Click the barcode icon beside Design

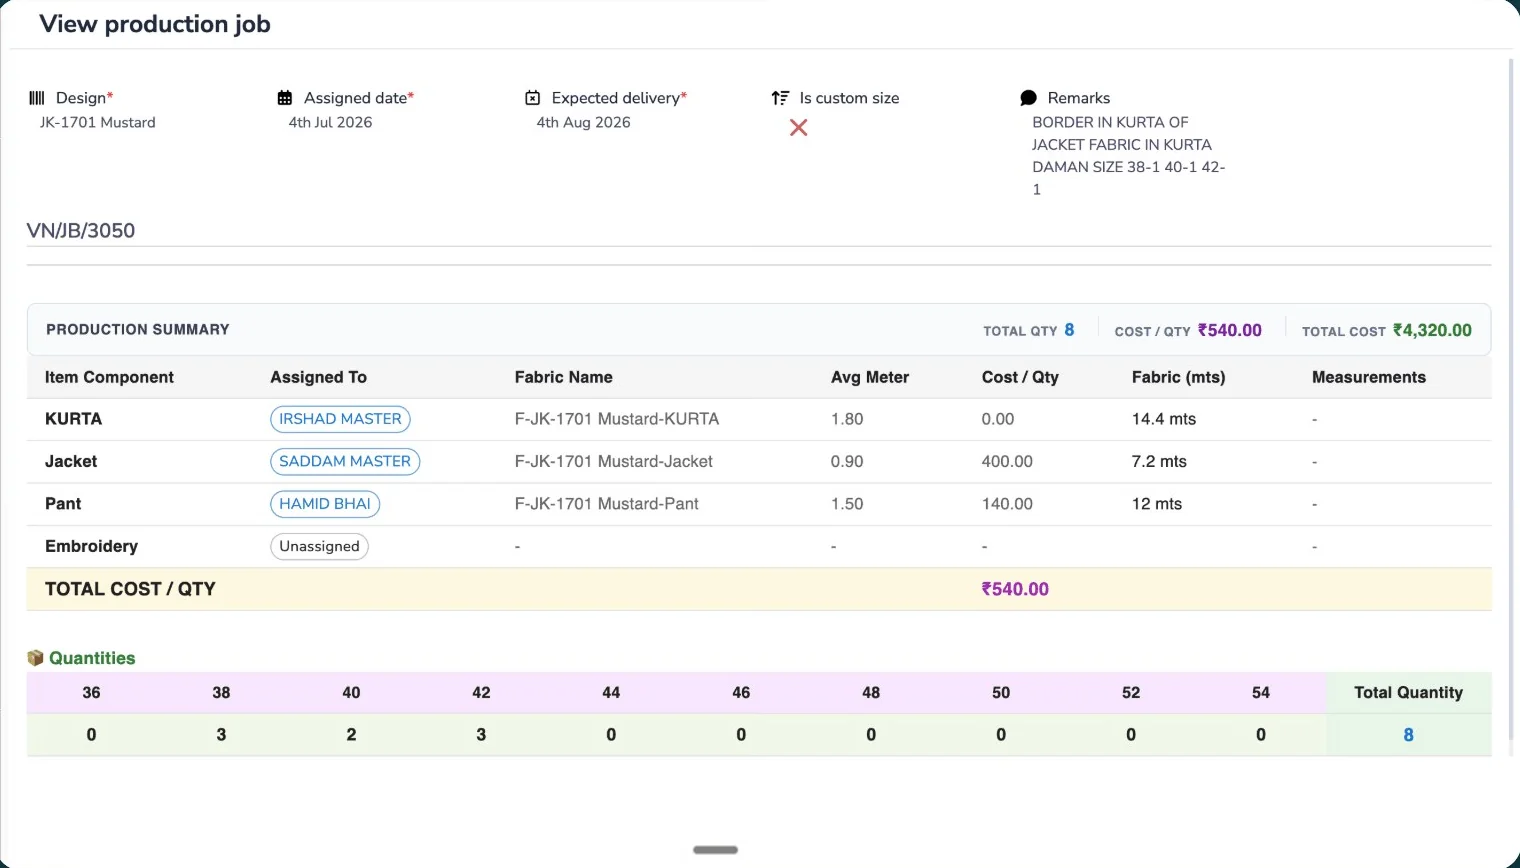(x=37, y=98)
